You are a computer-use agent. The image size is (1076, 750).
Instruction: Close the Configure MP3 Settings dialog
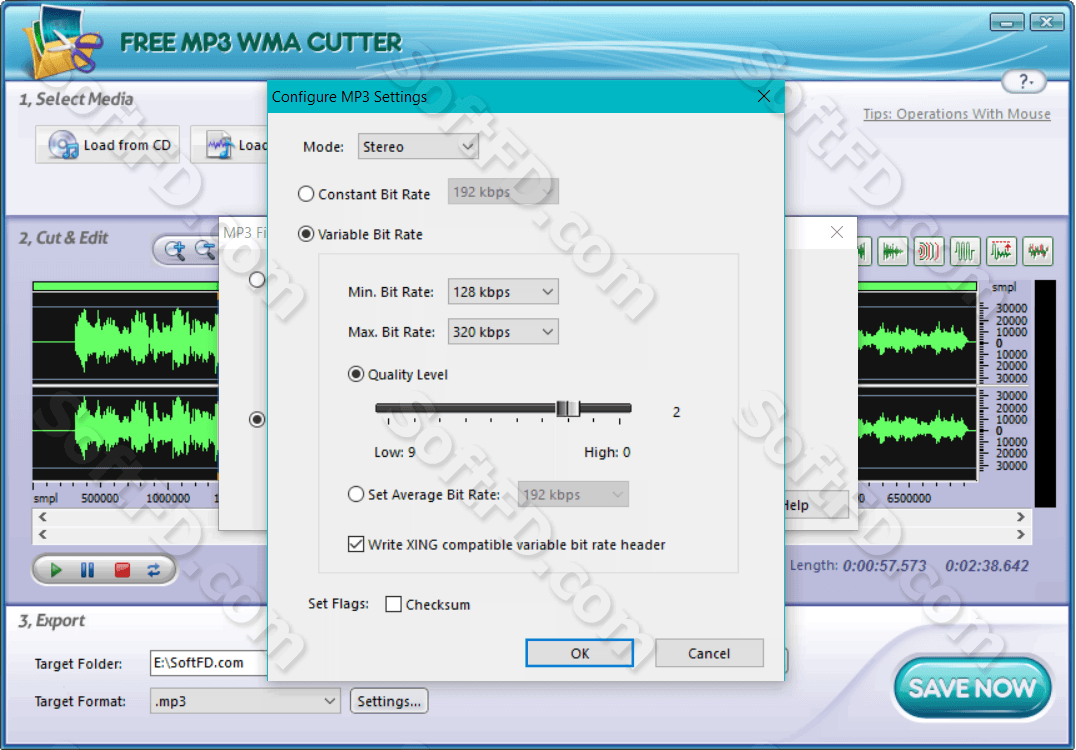point(764,96)
